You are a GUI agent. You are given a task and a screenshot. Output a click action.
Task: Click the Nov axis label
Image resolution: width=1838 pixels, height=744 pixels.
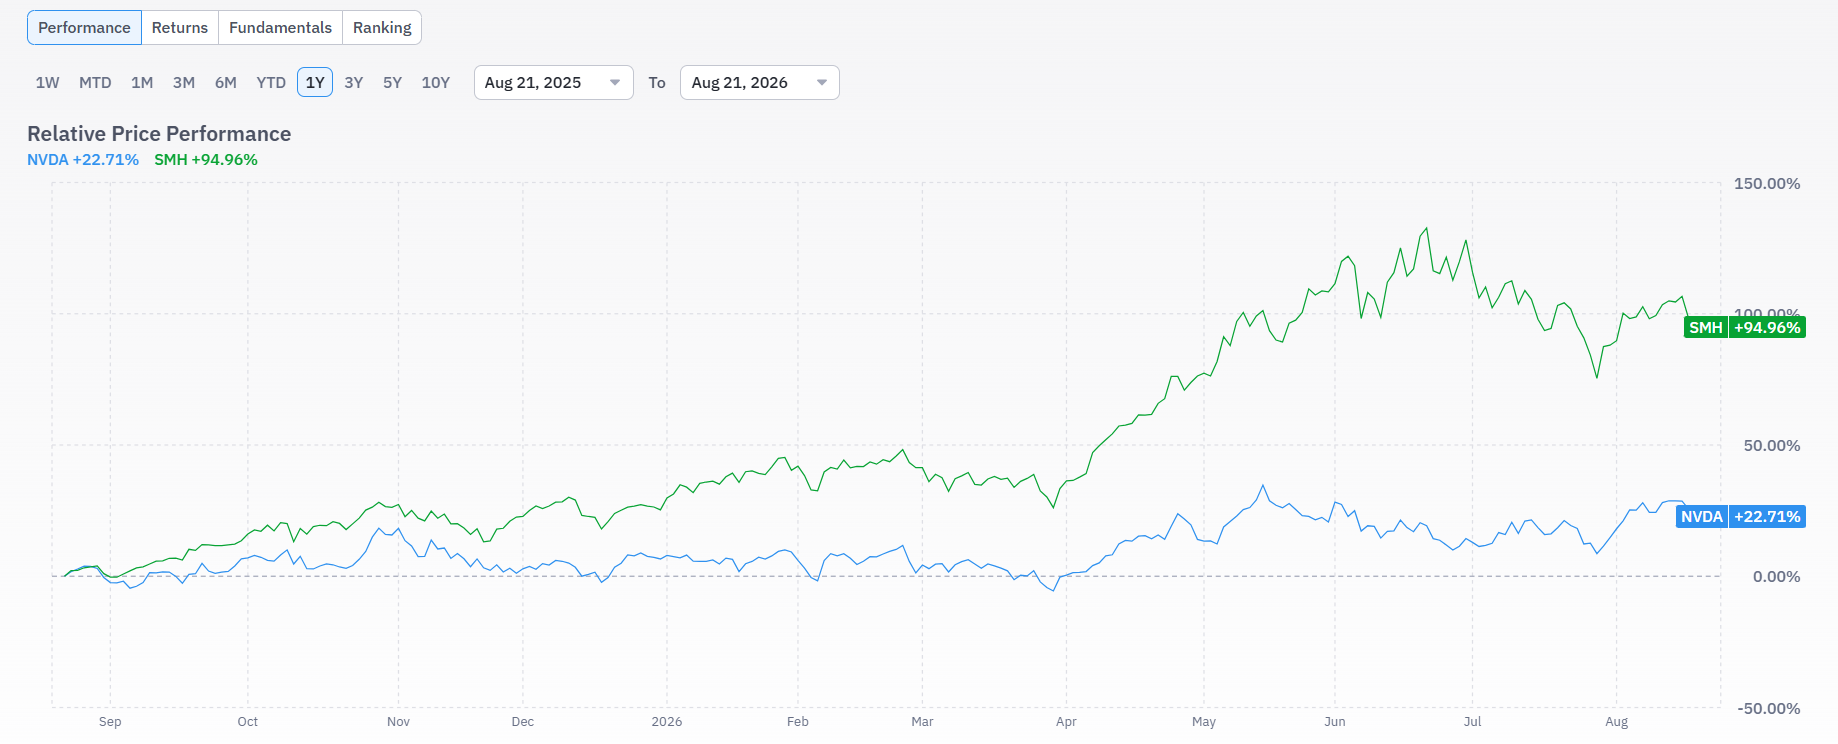click(x=398, y=722)
